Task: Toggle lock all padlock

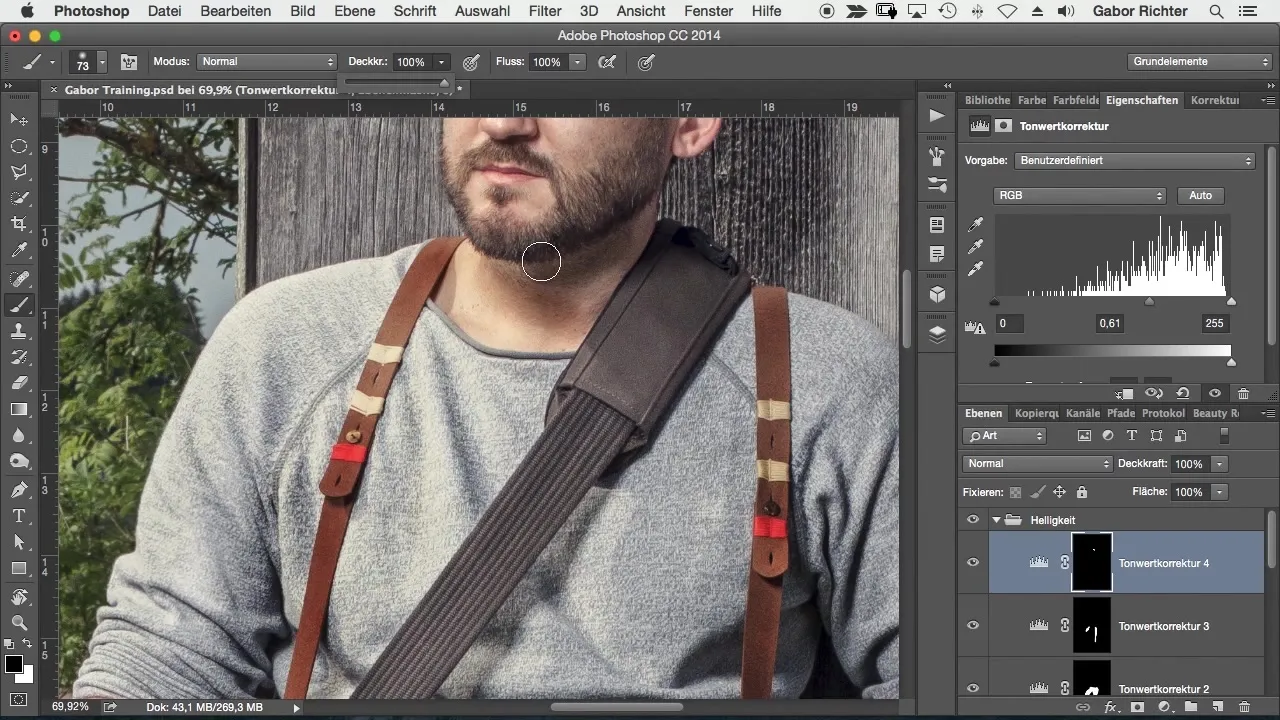Action: click(1081, 492)
